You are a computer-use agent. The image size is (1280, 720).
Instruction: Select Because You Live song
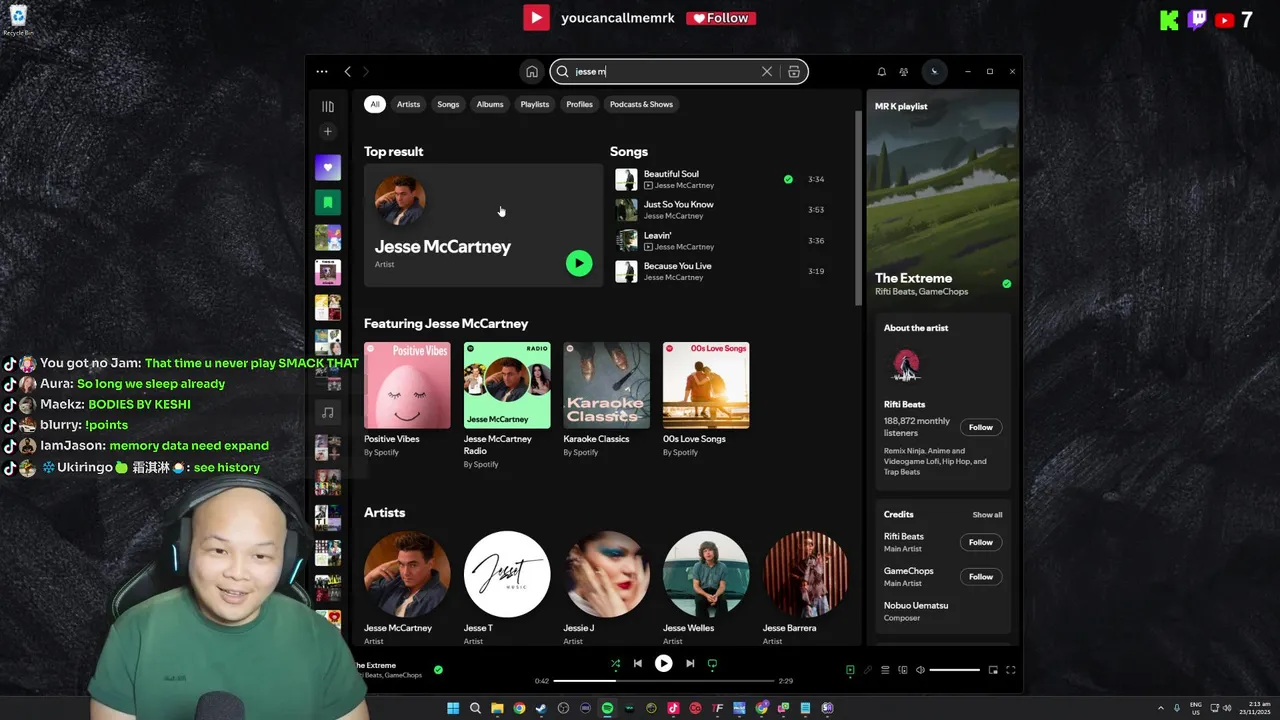[x=678, y=266]
